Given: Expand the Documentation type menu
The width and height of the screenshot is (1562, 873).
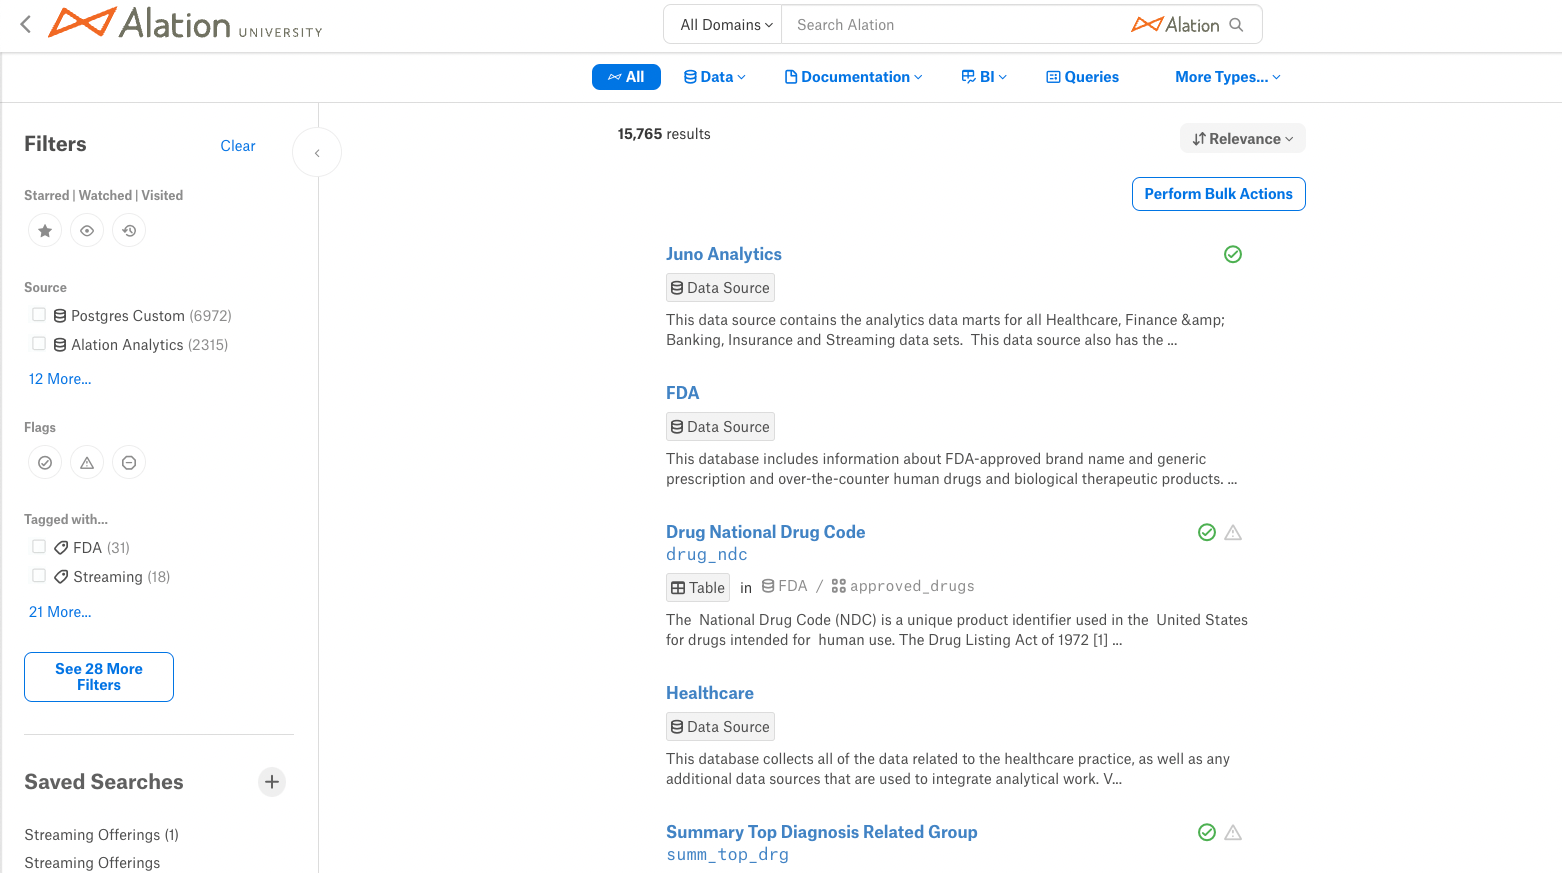Looking at the screenshot, I should (854, 77).
